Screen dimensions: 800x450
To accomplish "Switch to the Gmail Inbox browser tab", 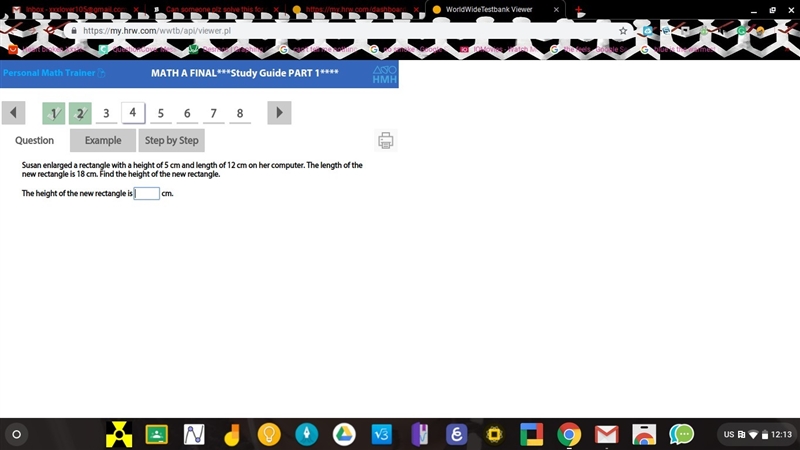I will pyautogui.click(x=76, y=10).
